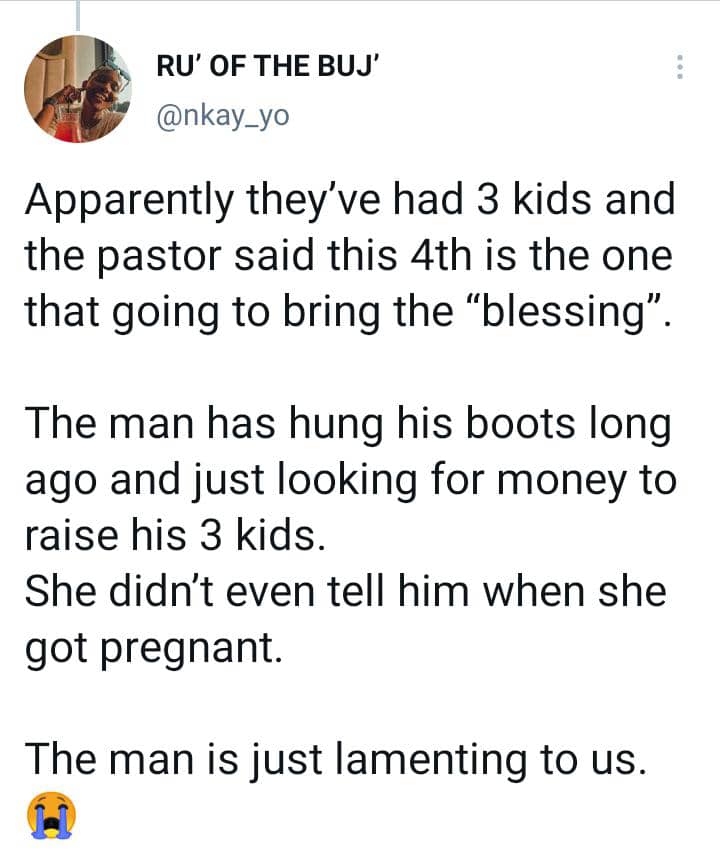The image size is (720, 853).
Task: Tap the line "Apparently they've had 3 kids and"
Action: pos(349,202)
